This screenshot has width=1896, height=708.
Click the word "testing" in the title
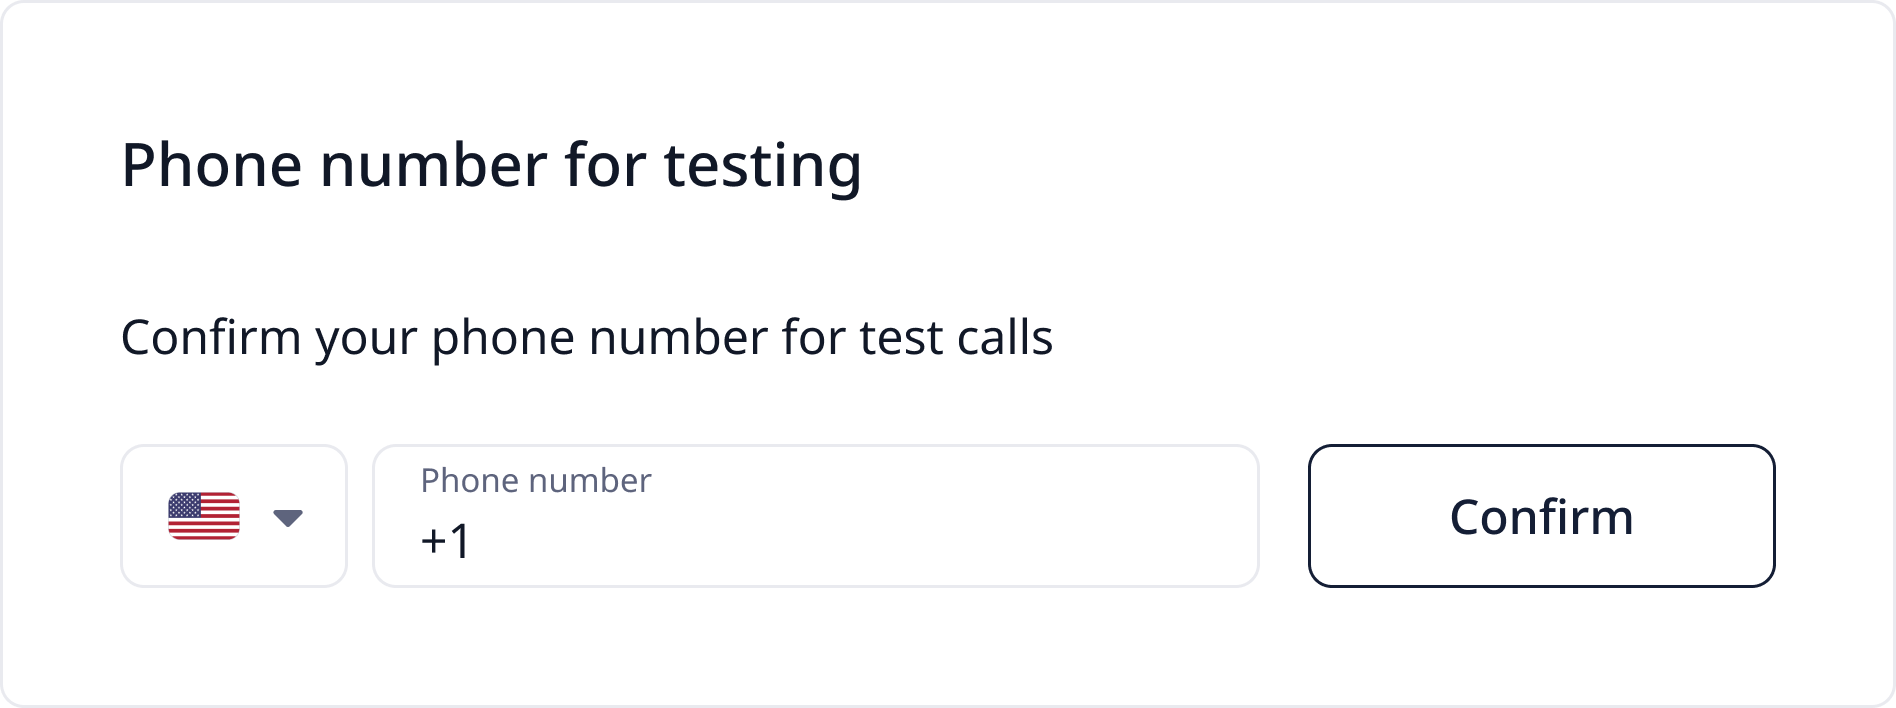762,165
